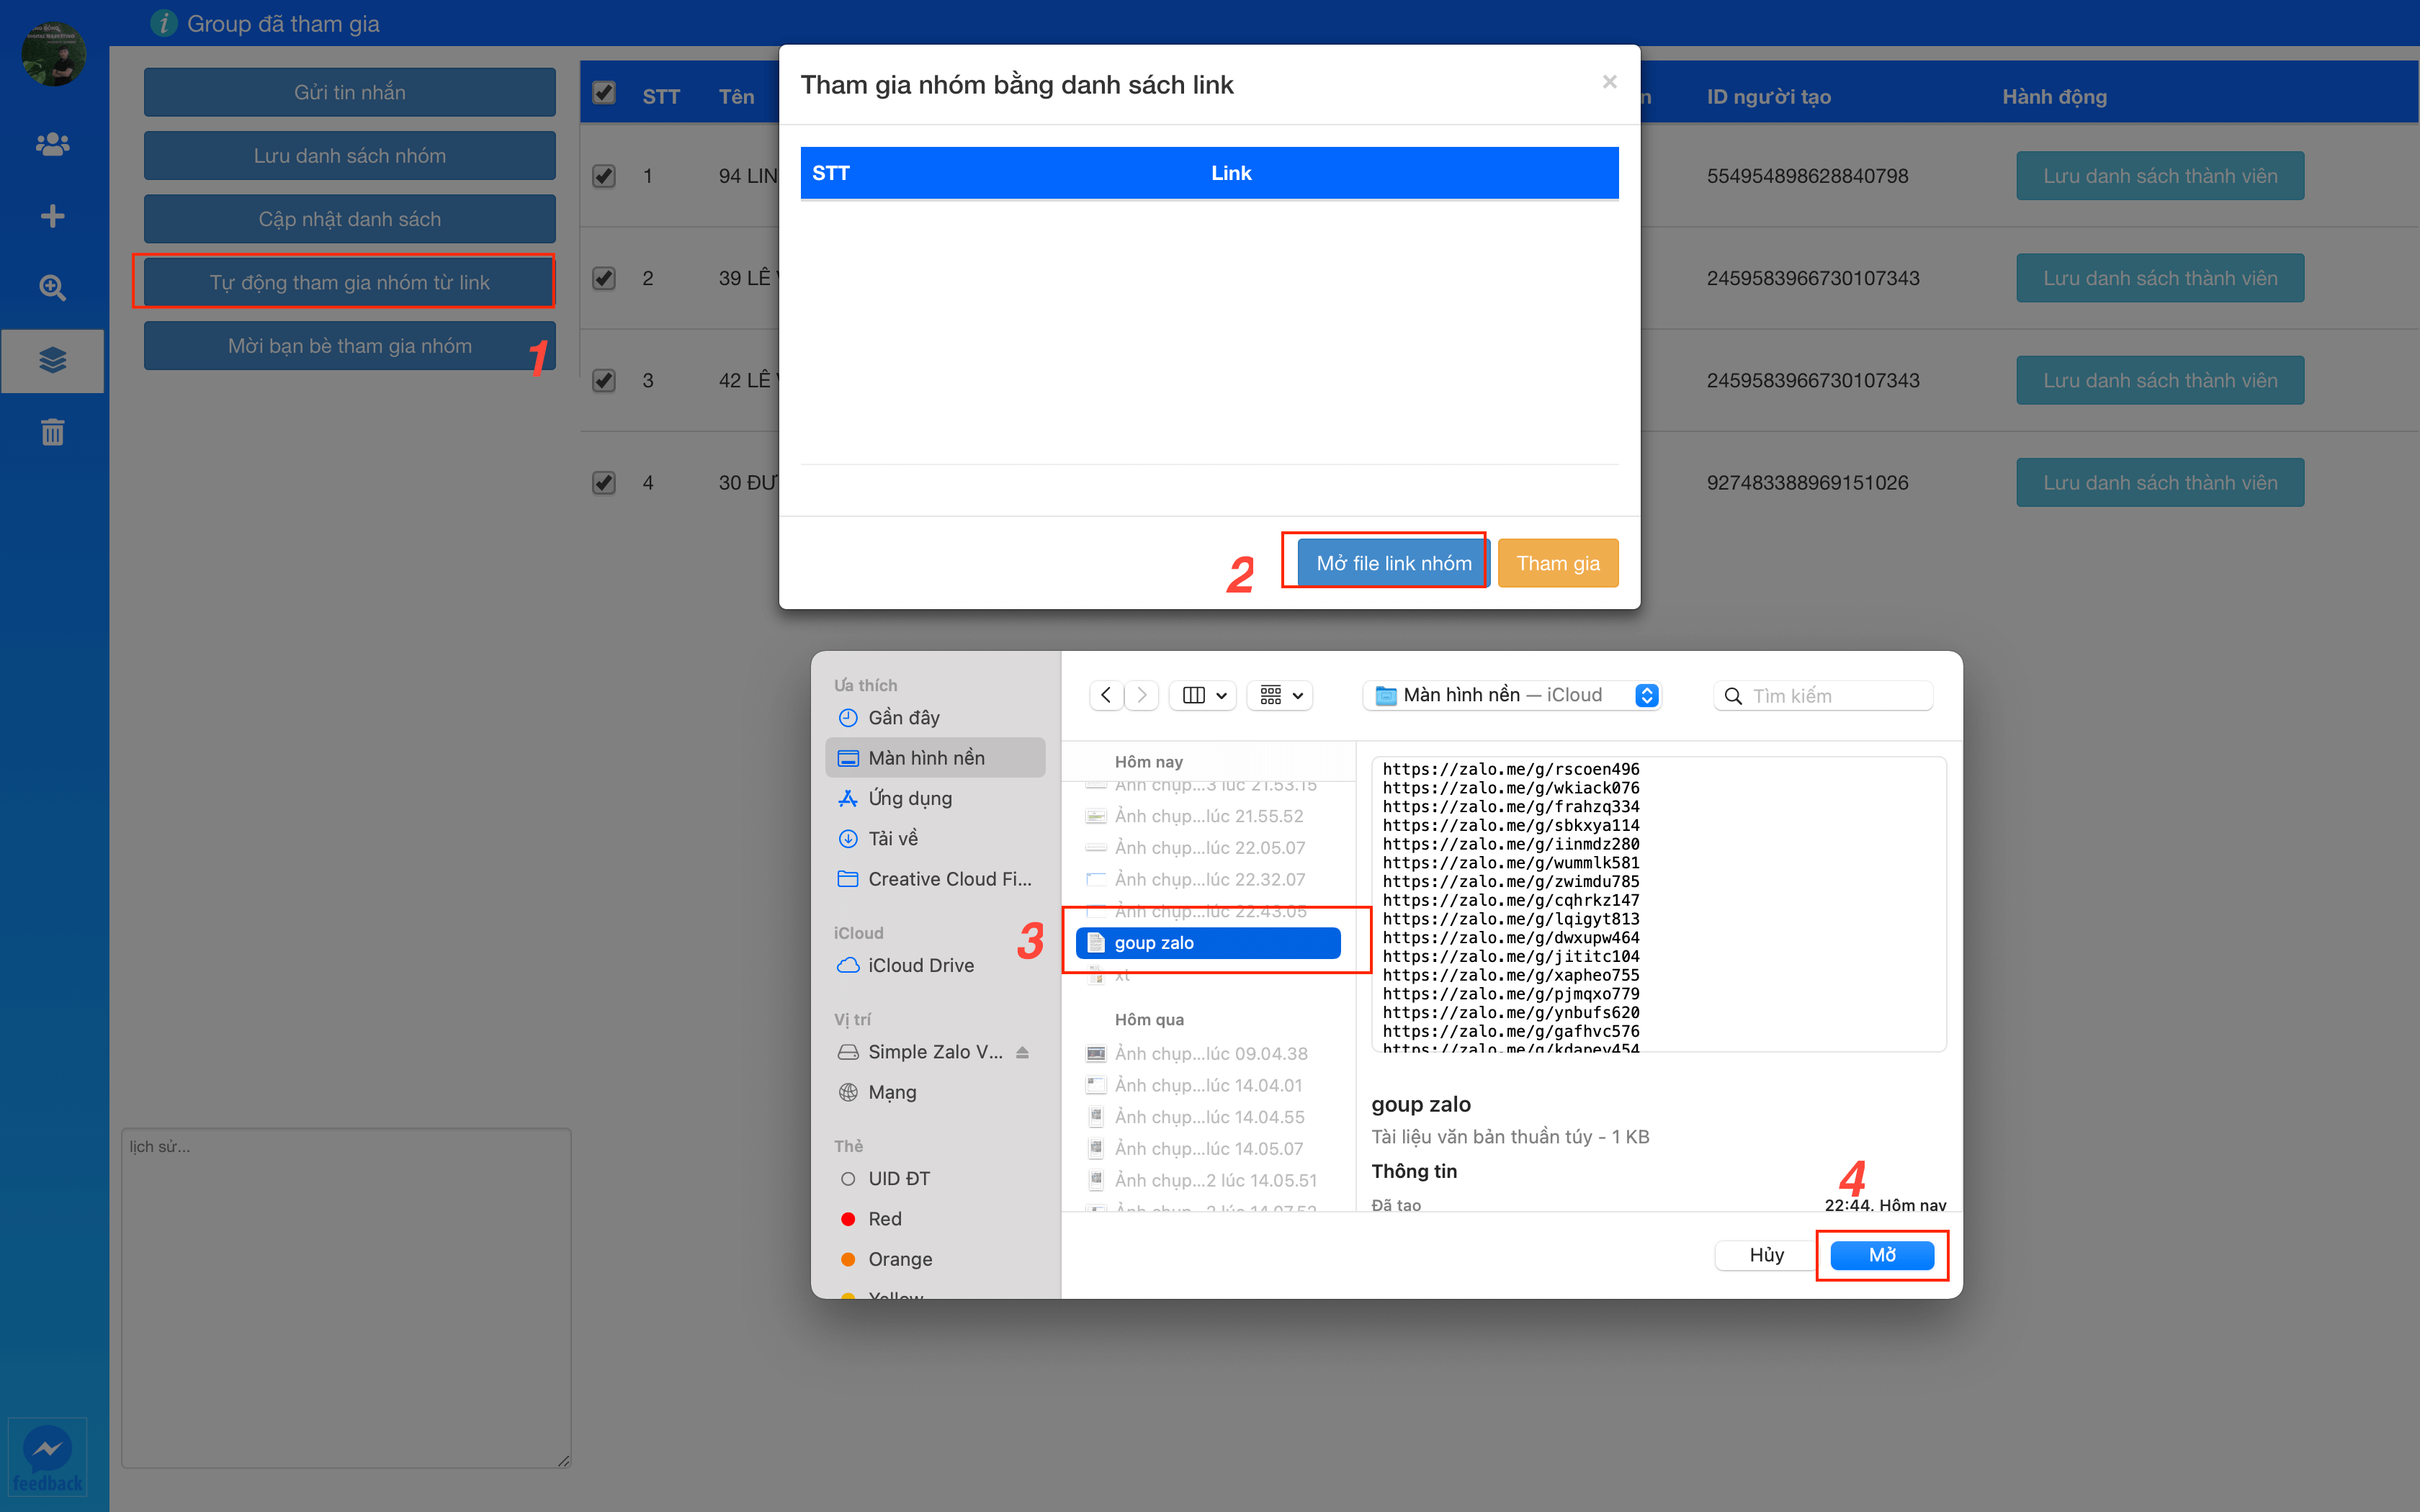
Task: Uncheck the checkbox for row 2
Action: [x=603, y=278]
